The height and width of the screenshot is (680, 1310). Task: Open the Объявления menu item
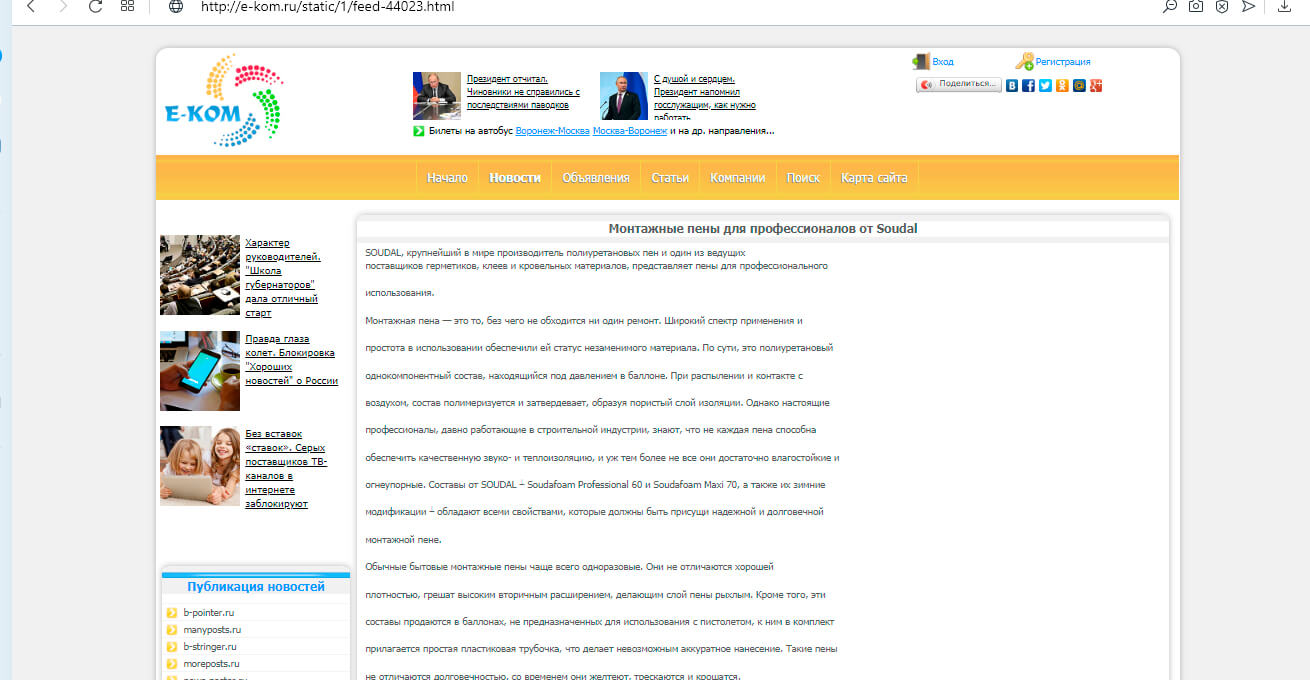point(596,178)
